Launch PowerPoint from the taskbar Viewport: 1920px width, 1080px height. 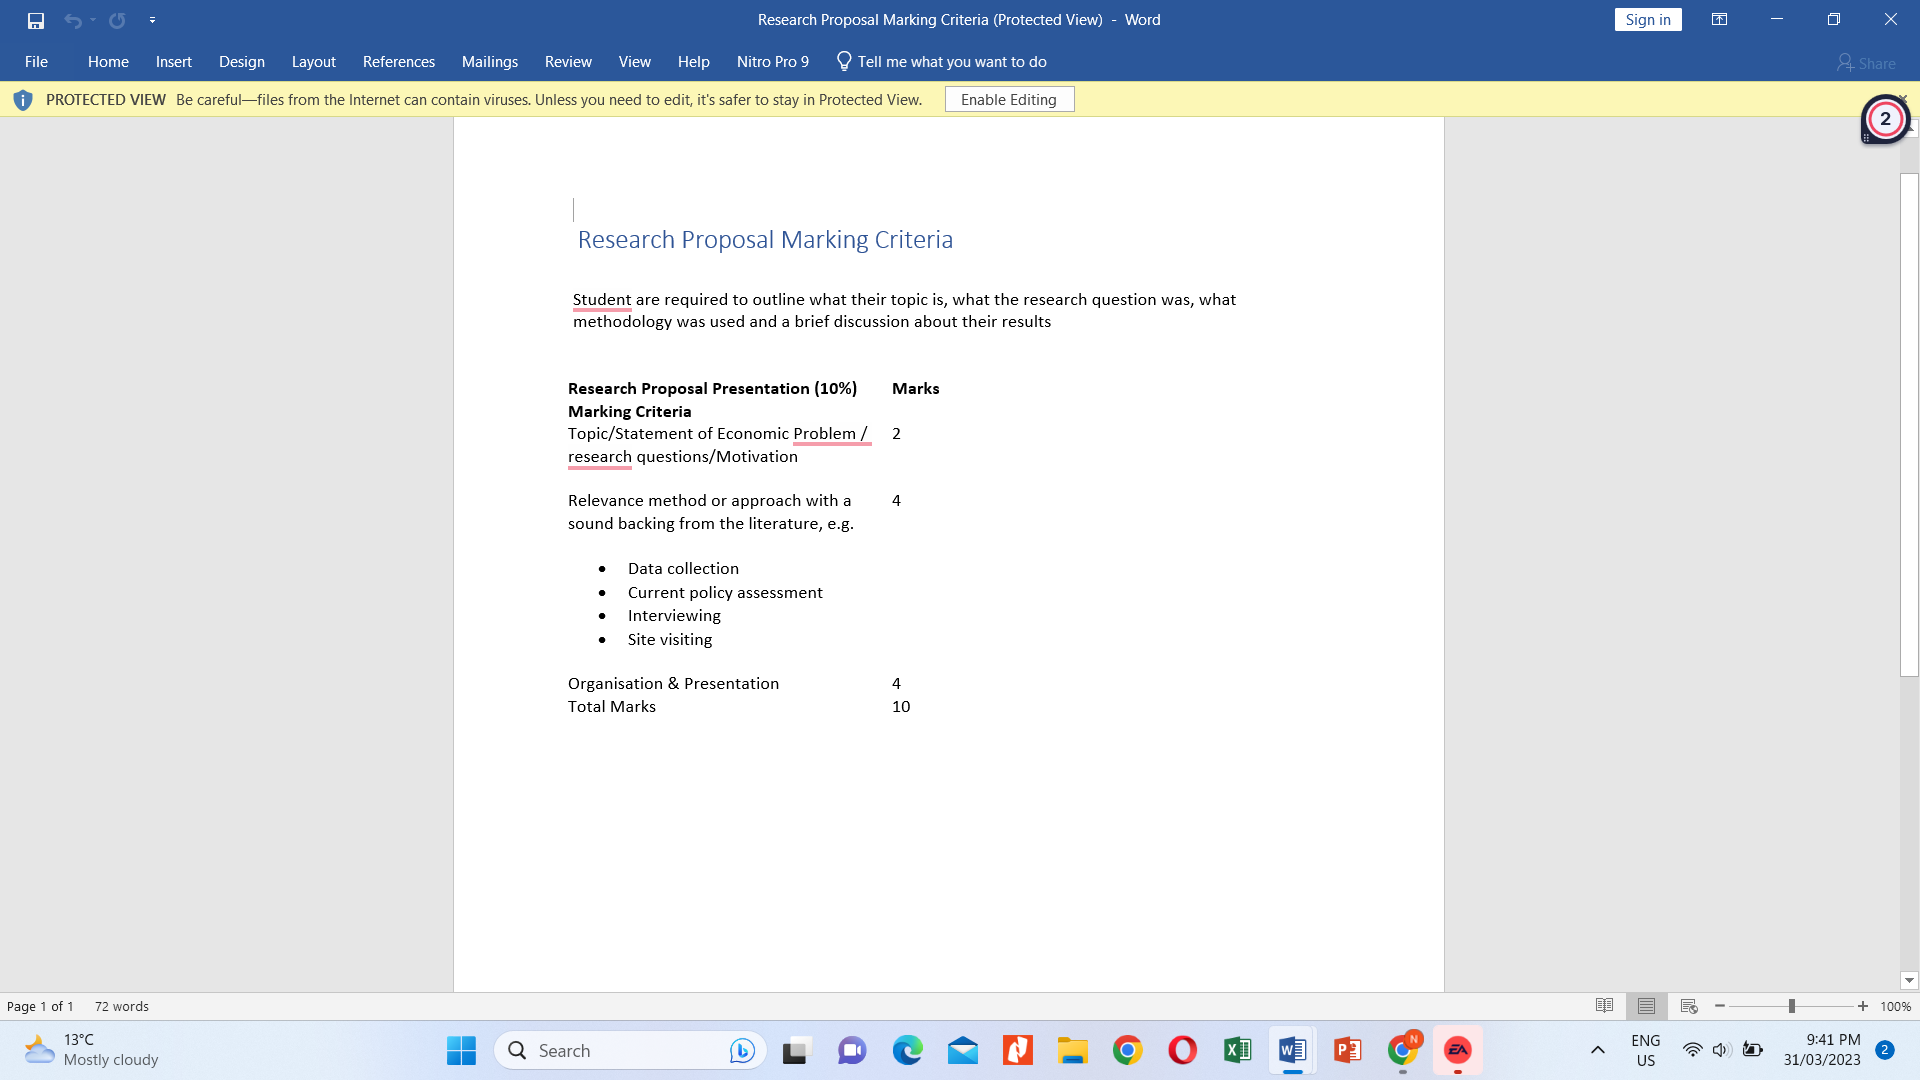point(1347,1050)
